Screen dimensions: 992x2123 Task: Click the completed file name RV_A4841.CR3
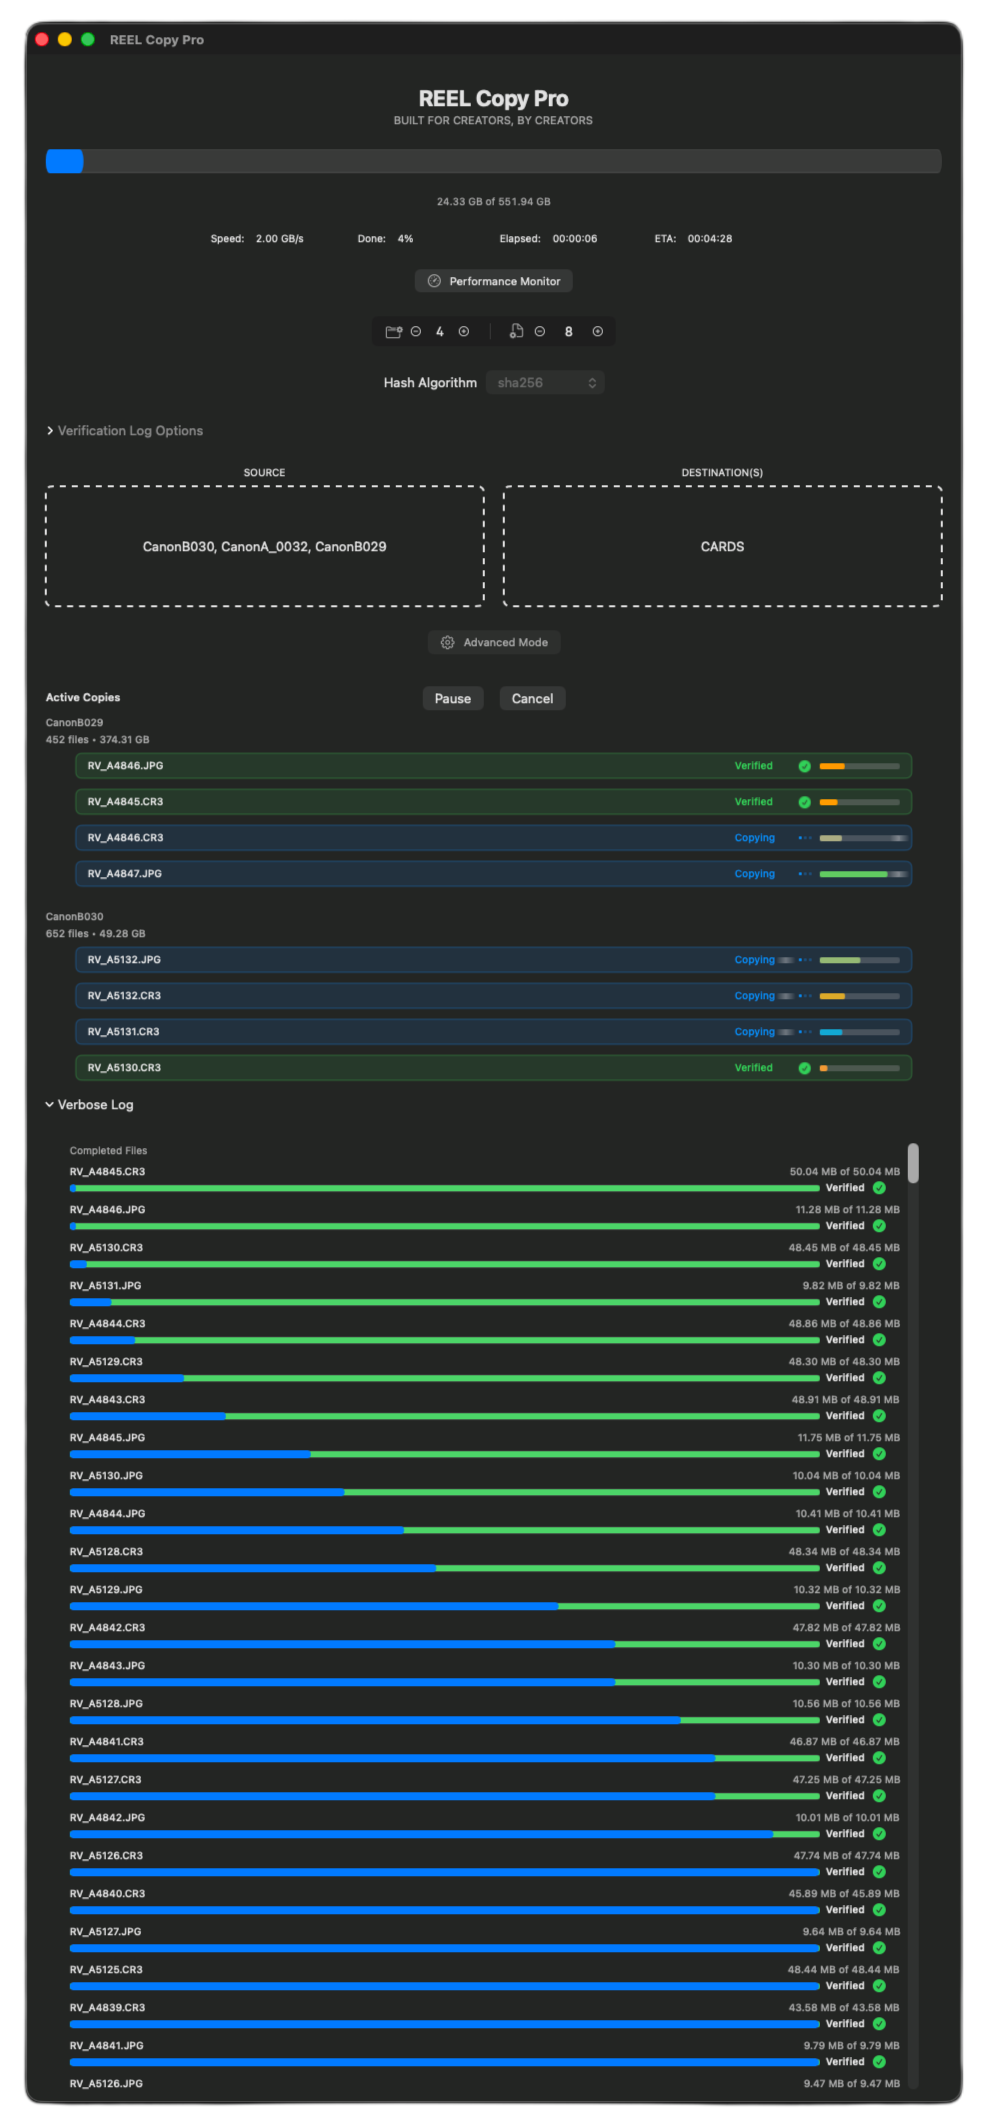(107, 1742)
